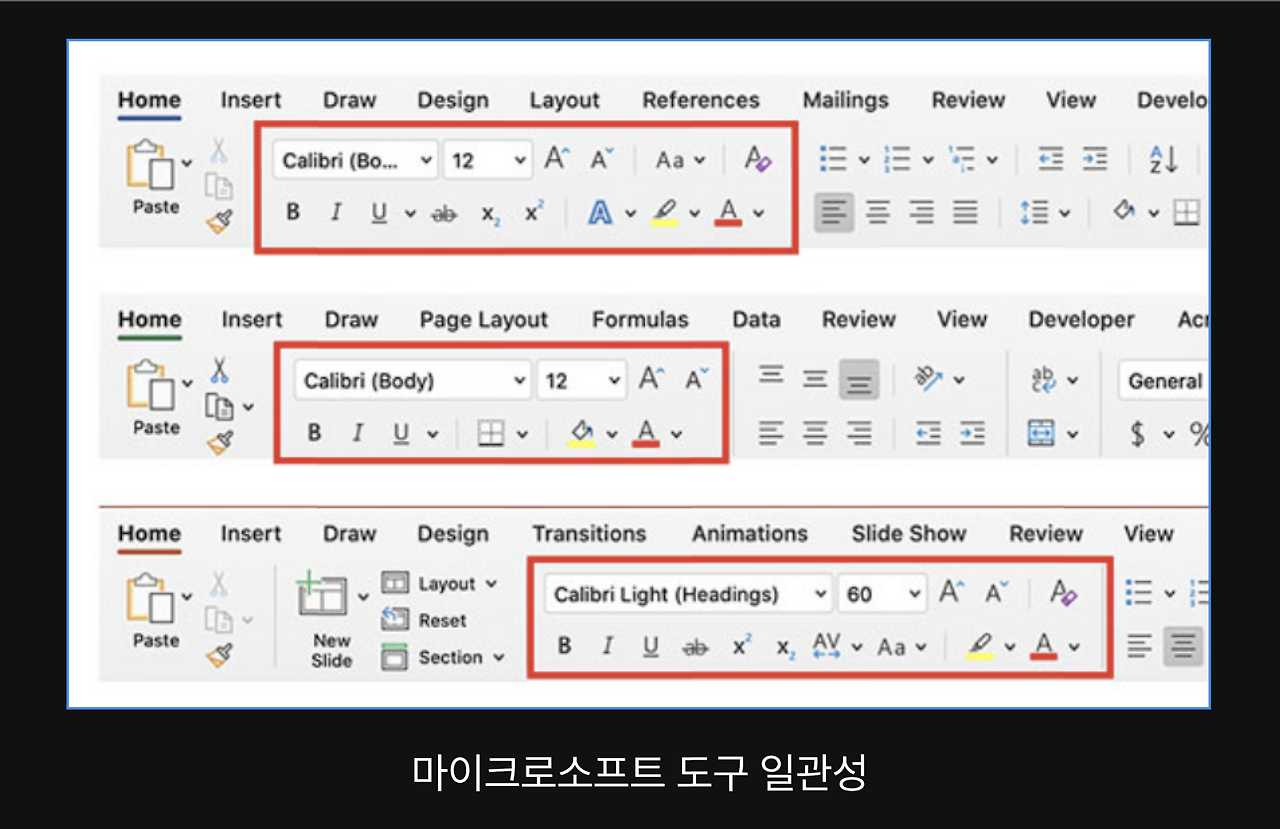Toggle Underline formatting in PowerPoint ribbon
The image size is (1280, 829).
point(650,646)
